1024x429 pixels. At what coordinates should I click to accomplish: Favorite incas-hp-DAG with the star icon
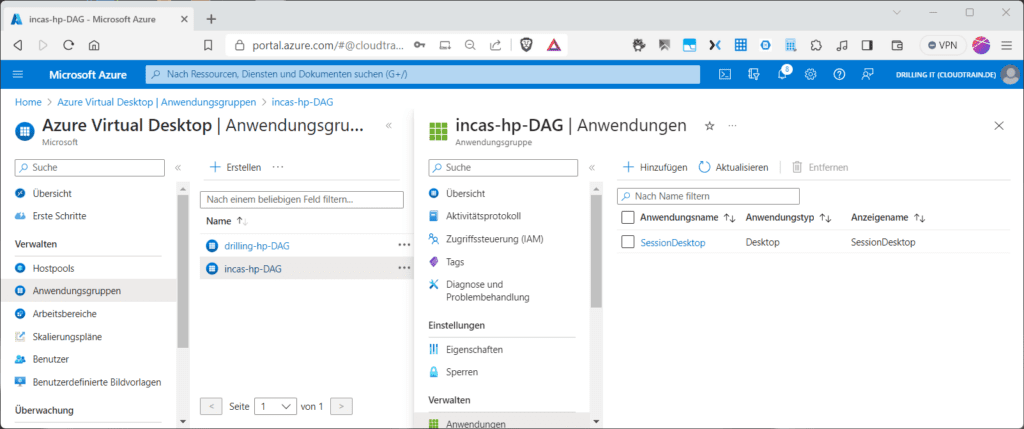(710, 126)
